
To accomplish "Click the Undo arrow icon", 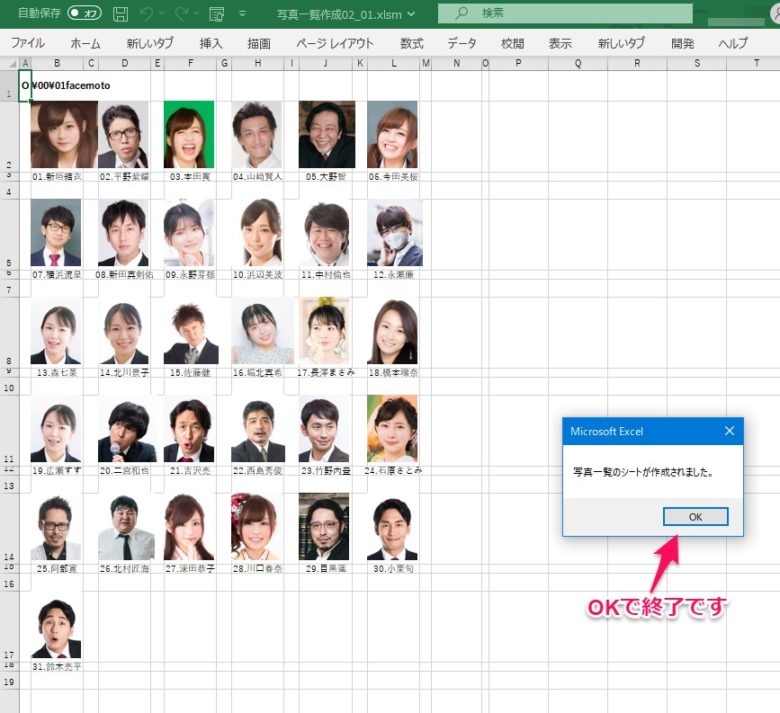I will (x=146, y=14).
